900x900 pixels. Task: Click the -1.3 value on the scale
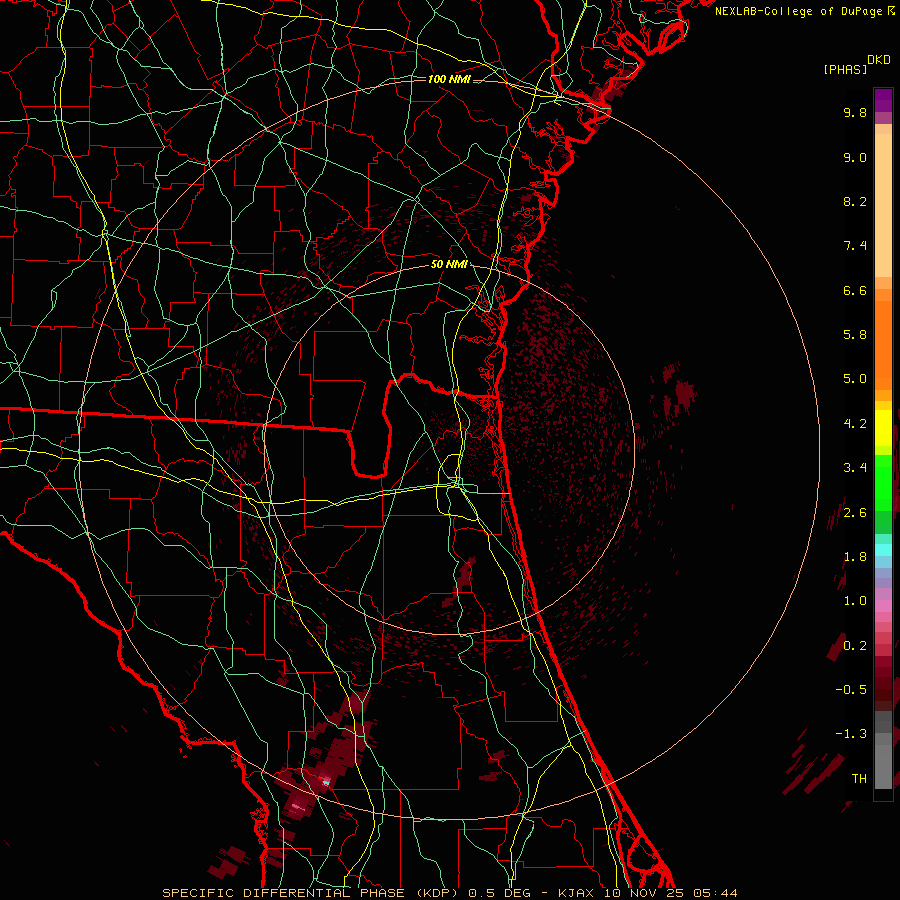pyautogui.click(x=851, y=734)
